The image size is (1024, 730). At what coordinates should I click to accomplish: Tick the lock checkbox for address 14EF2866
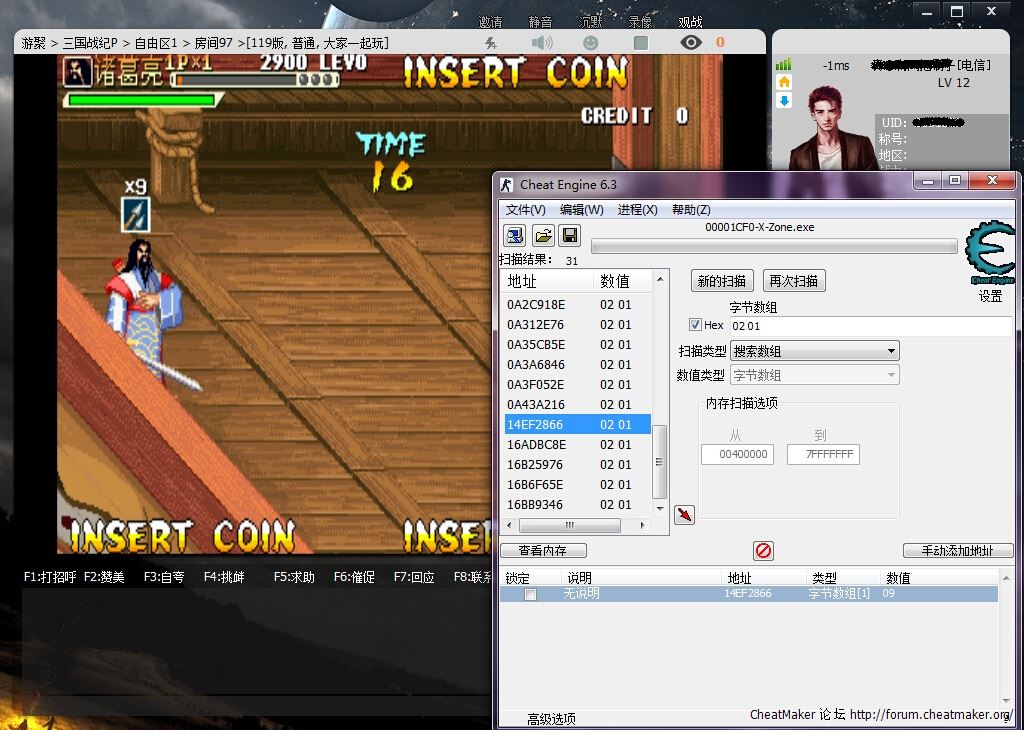tap(531, 594)
